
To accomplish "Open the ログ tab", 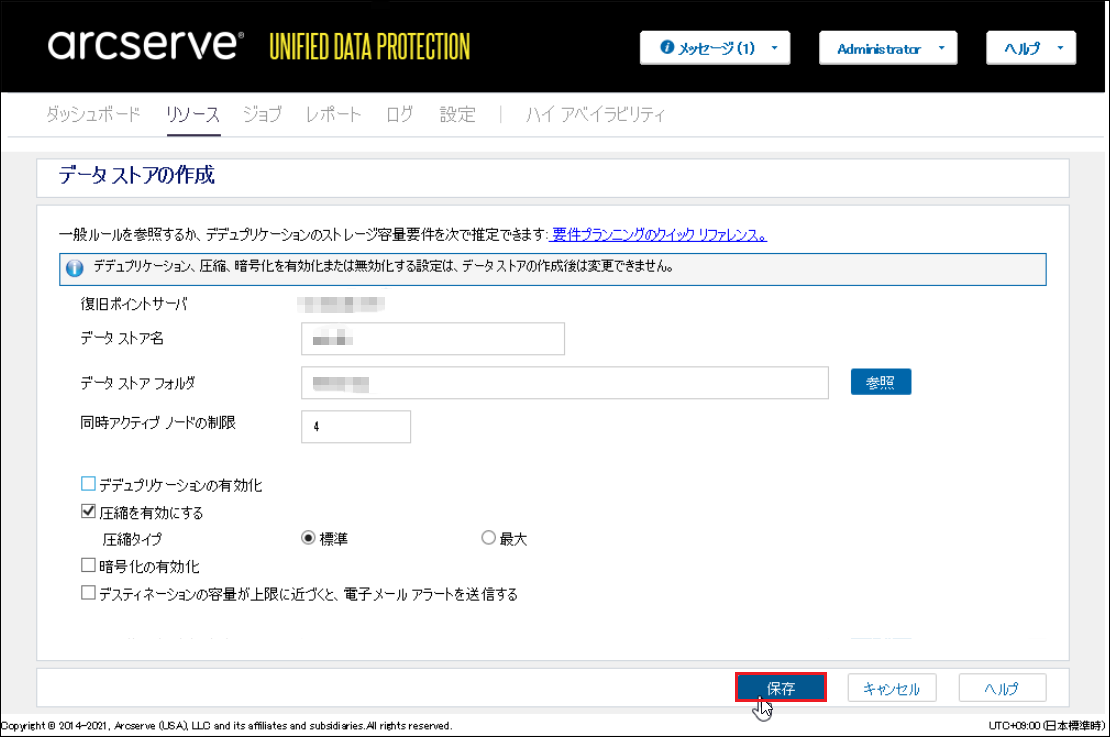I will pos(399,114).
